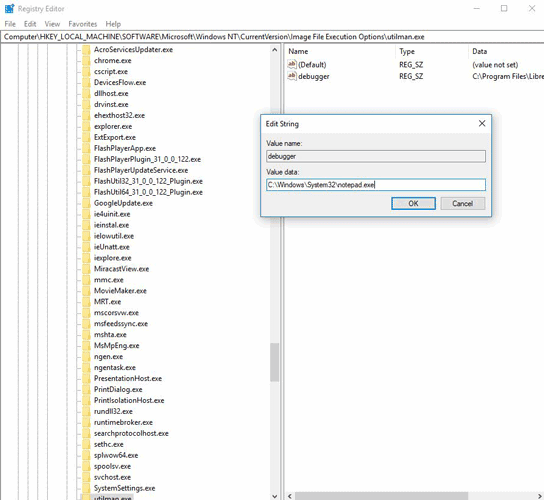Click the tree pane vertical scrollbar thumb
The image size is (544, 500).
(275, 362)
